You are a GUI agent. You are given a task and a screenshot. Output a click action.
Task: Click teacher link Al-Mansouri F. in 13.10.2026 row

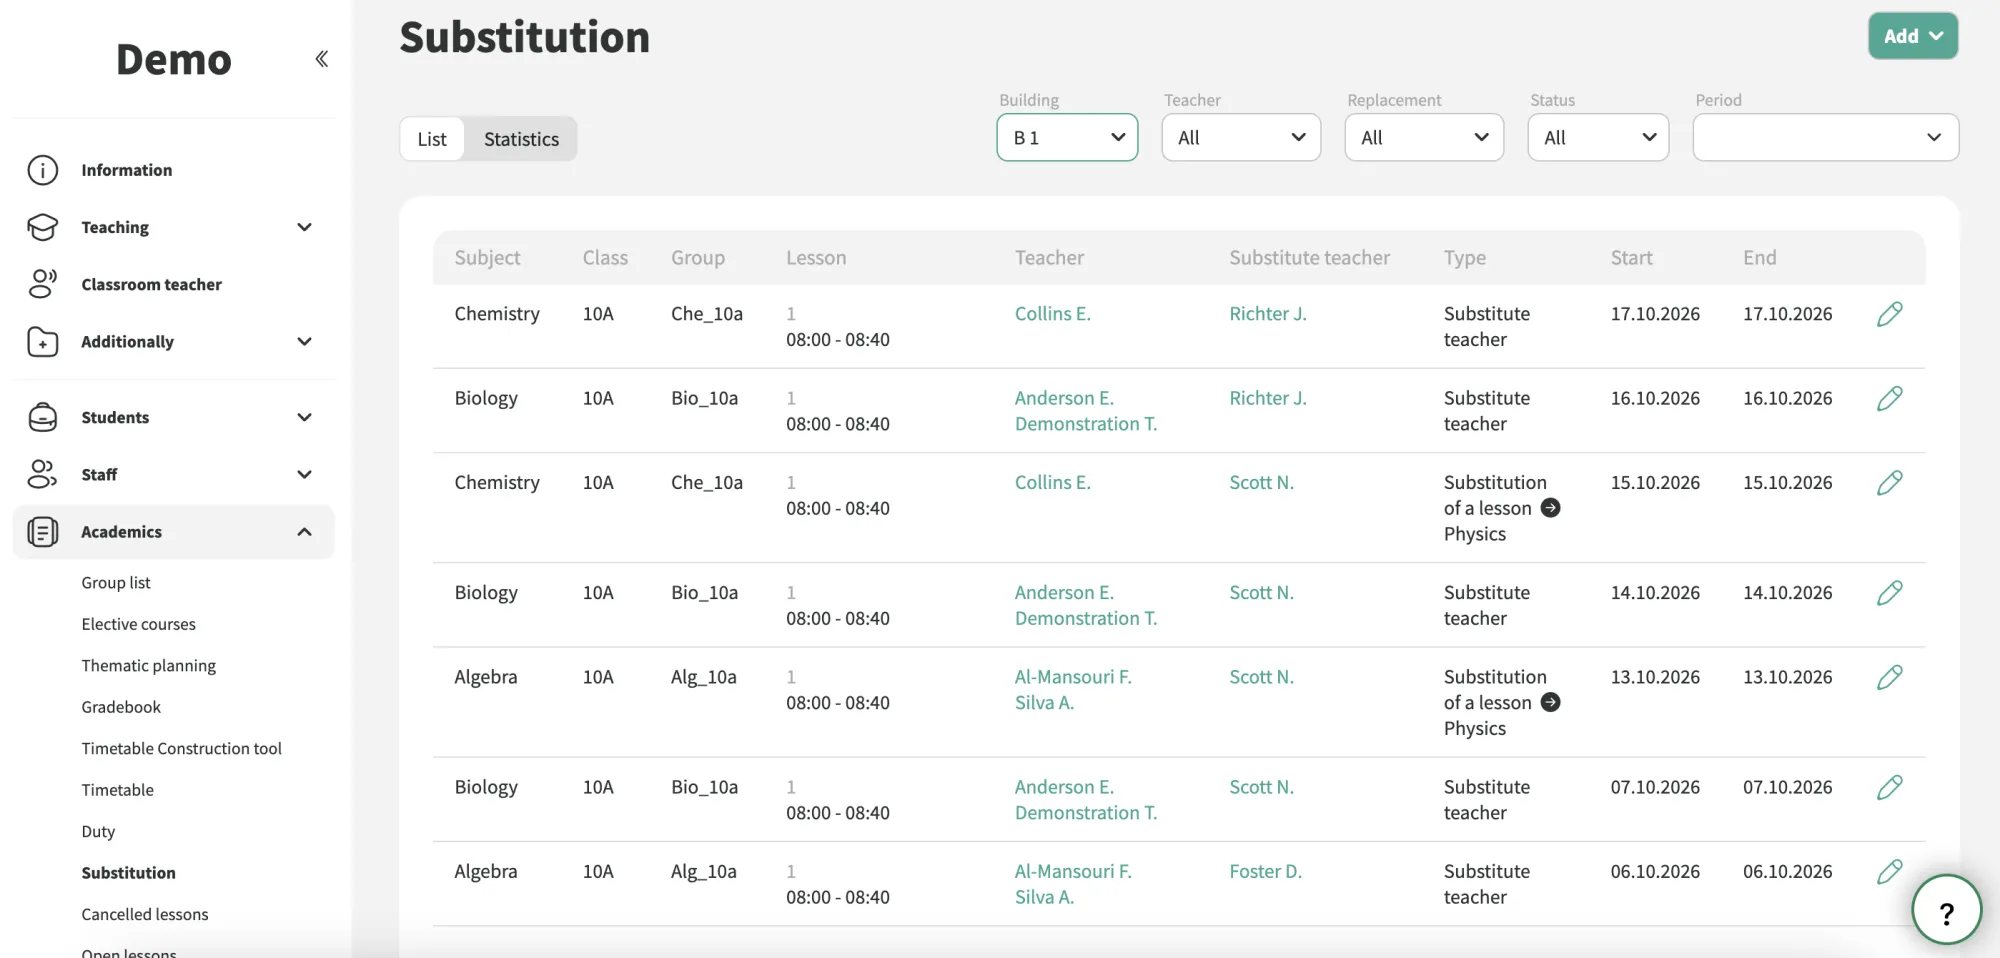click(1073, 677)
